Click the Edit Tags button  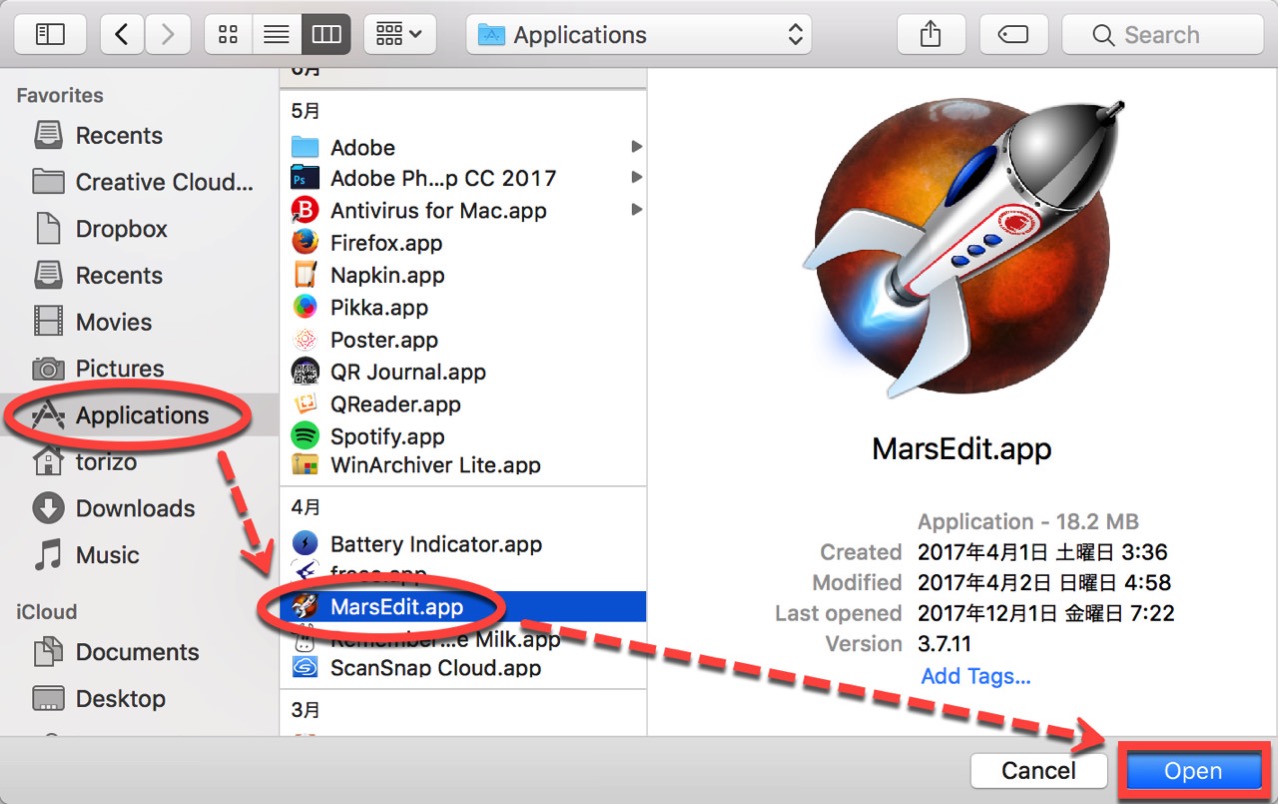1013,35
